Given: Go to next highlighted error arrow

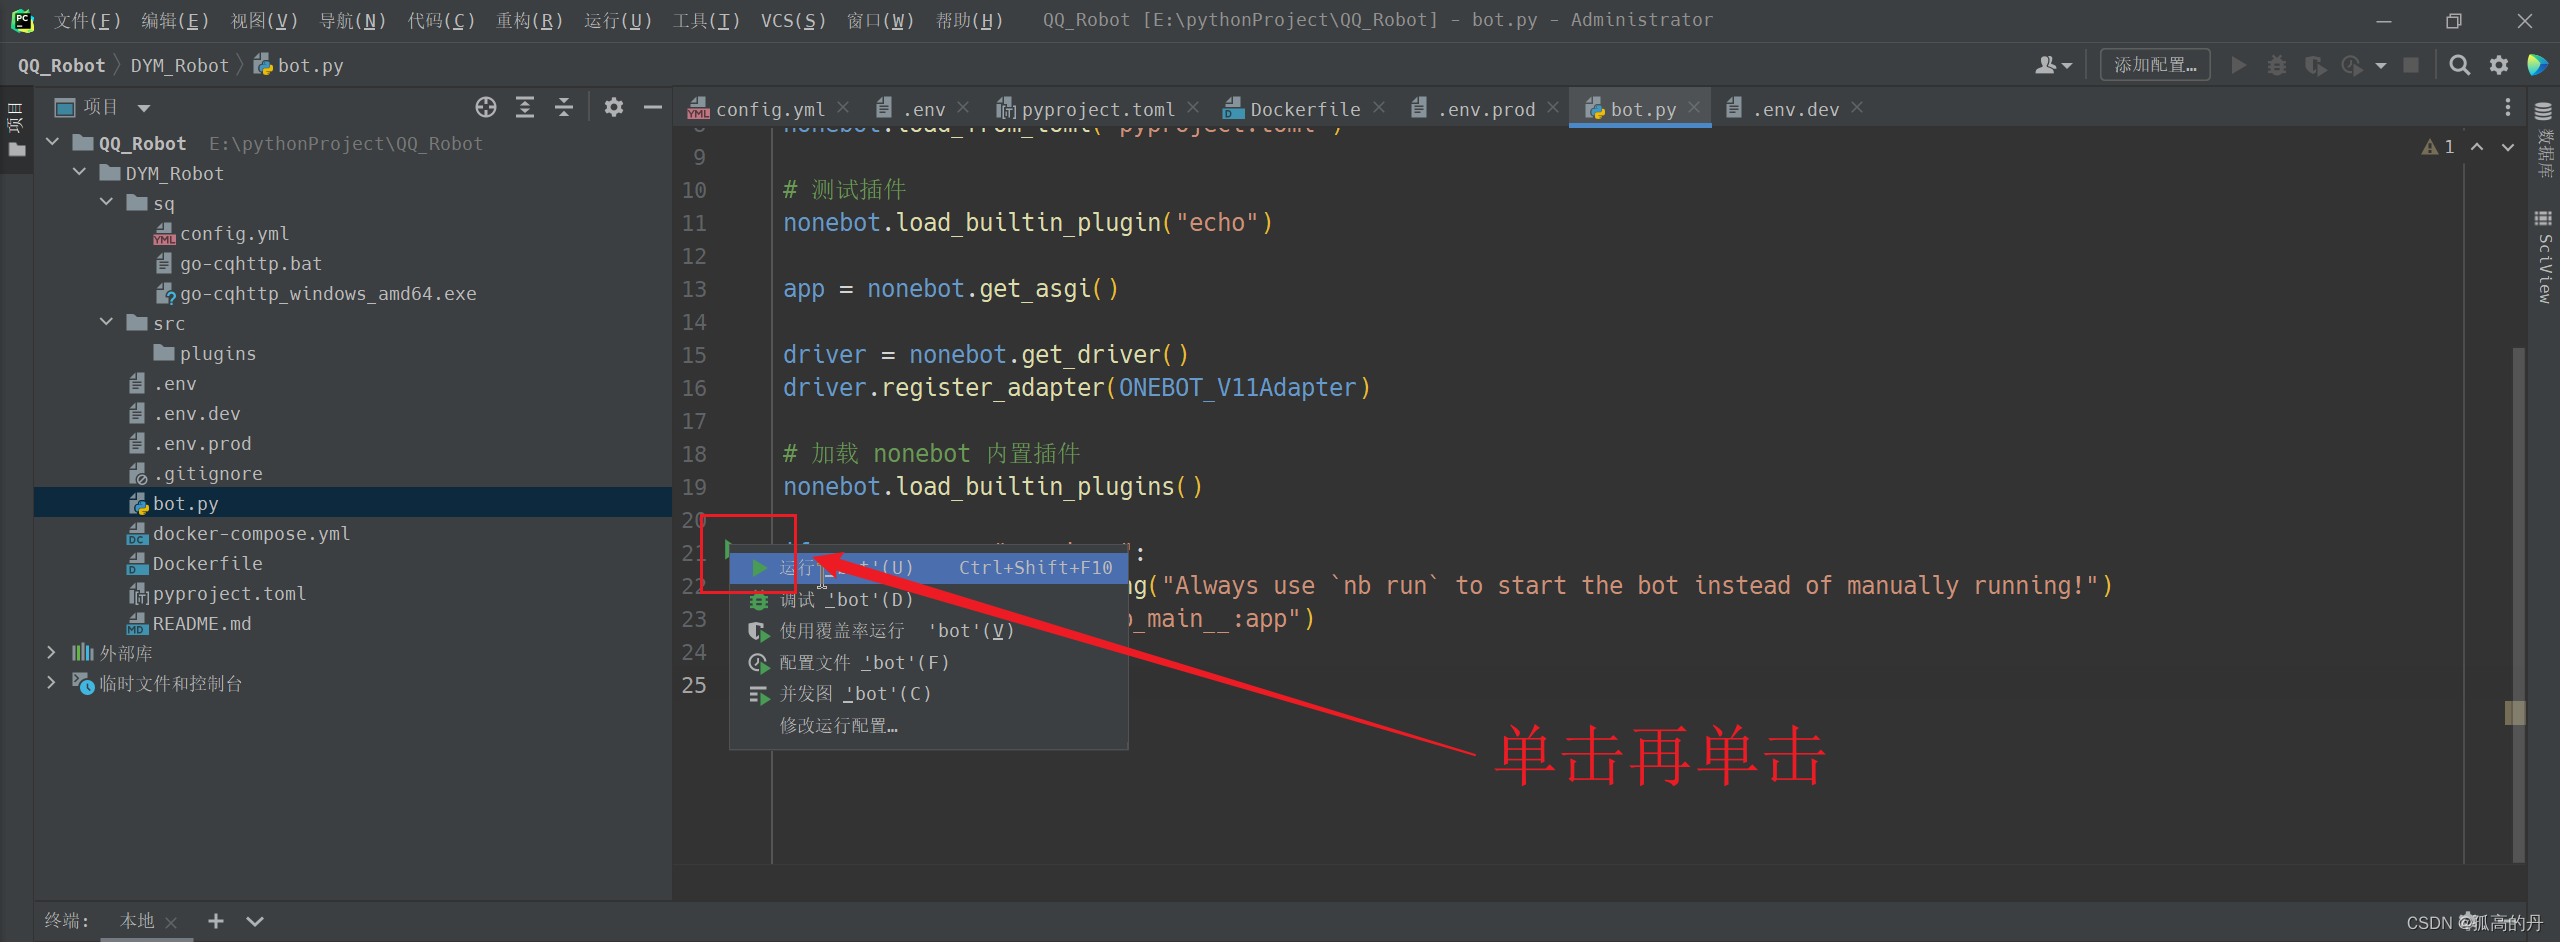Looking at the screenshot, I should click(2507, 147).
